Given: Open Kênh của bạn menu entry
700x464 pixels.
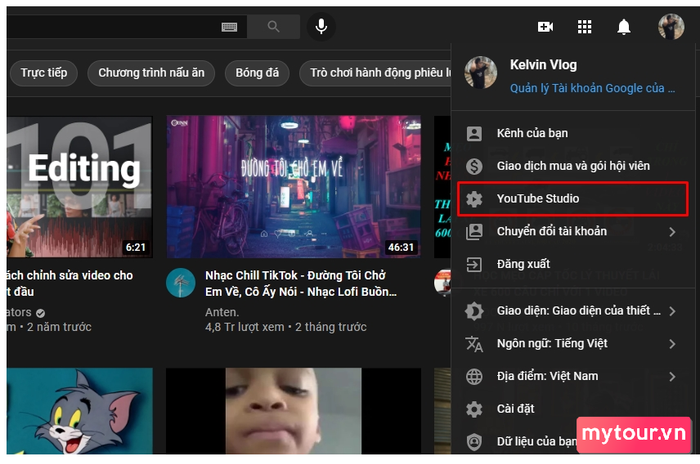Looking at the screenshot, I should pos(572,134).
